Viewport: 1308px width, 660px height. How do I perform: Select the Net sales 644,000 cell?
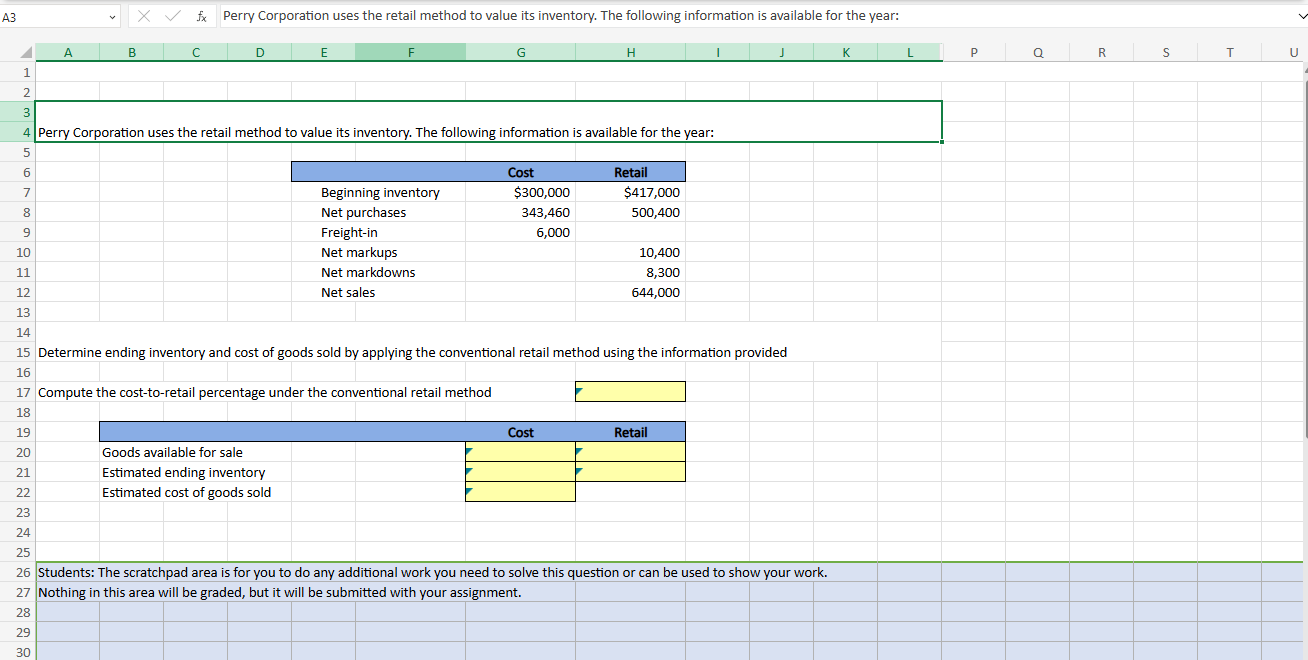click(630, 292)
